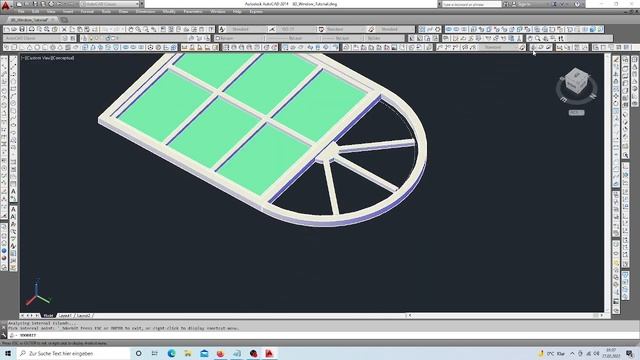640x360 pixels.
Task: Open the Layer Properties Manager icon
Action: tap(84, 38)
